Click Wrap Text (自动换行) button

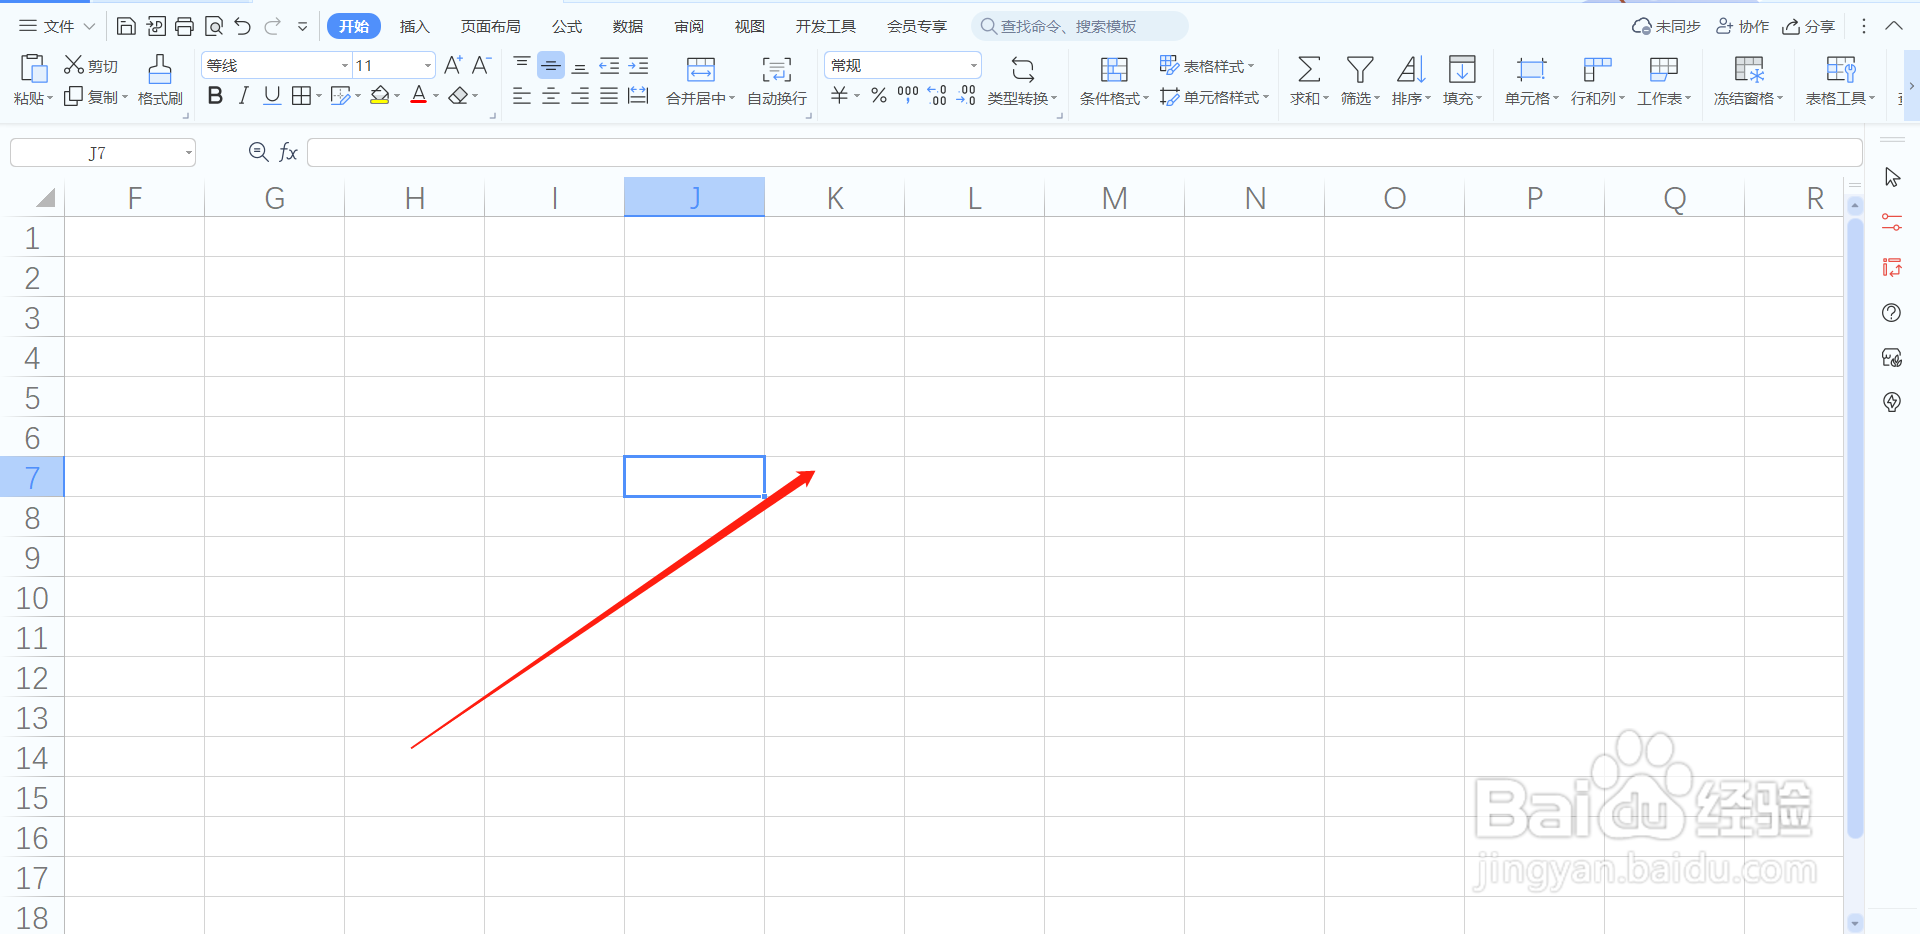tap(777, 80)
